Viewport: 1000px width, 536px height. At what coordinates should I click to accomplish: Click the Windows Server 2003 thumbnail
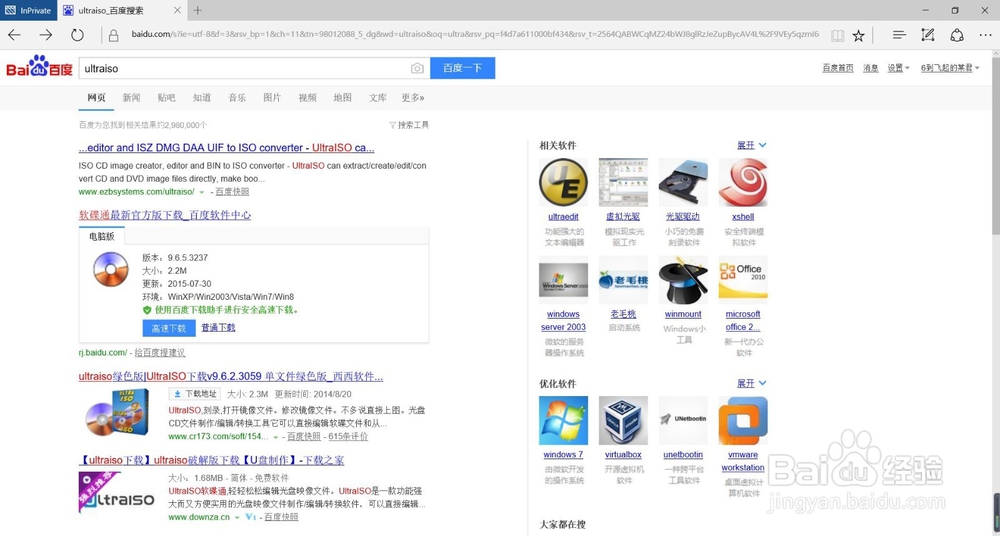click(563, 279)
